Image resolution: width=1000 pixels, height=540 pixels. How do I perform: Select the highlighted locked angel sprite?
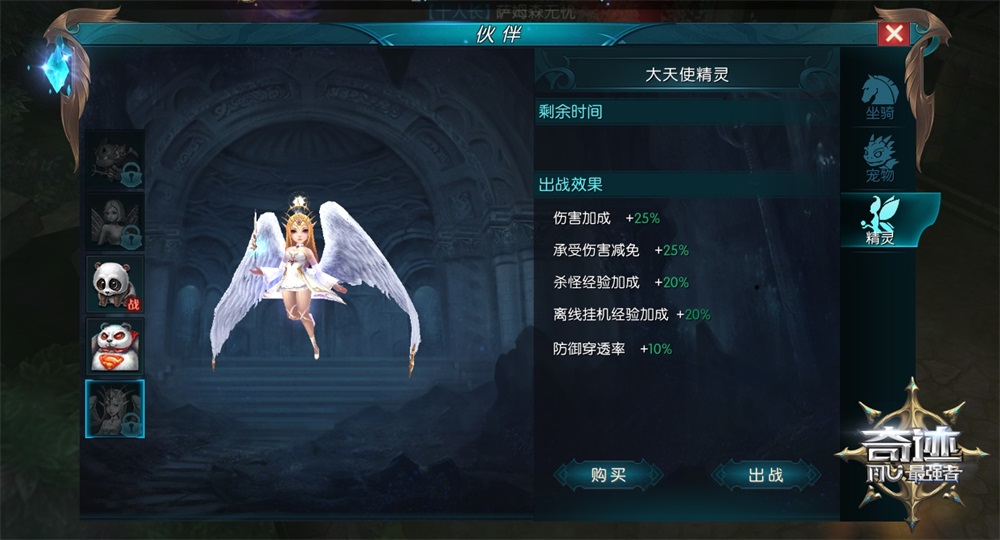(x=115, y=409)
